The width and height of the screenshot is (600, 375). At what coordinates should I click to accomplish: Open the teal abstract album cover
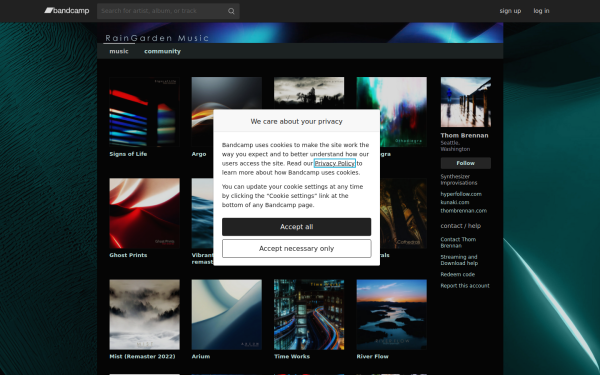tap(403, 112)
